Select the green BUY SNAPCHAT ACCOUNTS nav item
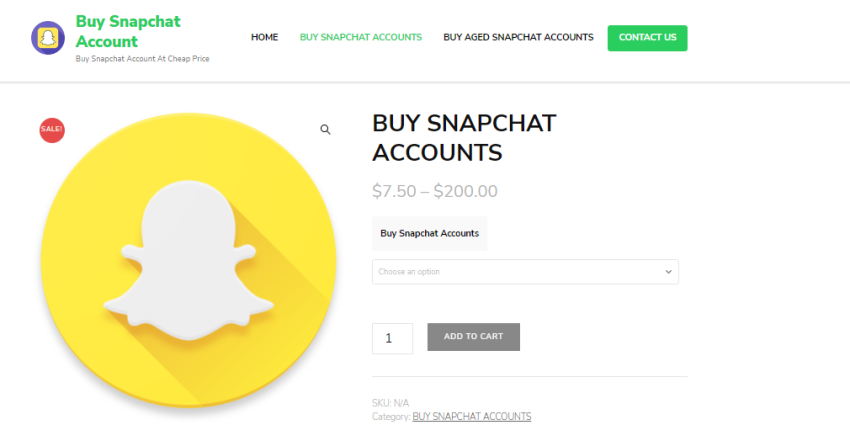 pyautogui.click(x=360, y=37)
